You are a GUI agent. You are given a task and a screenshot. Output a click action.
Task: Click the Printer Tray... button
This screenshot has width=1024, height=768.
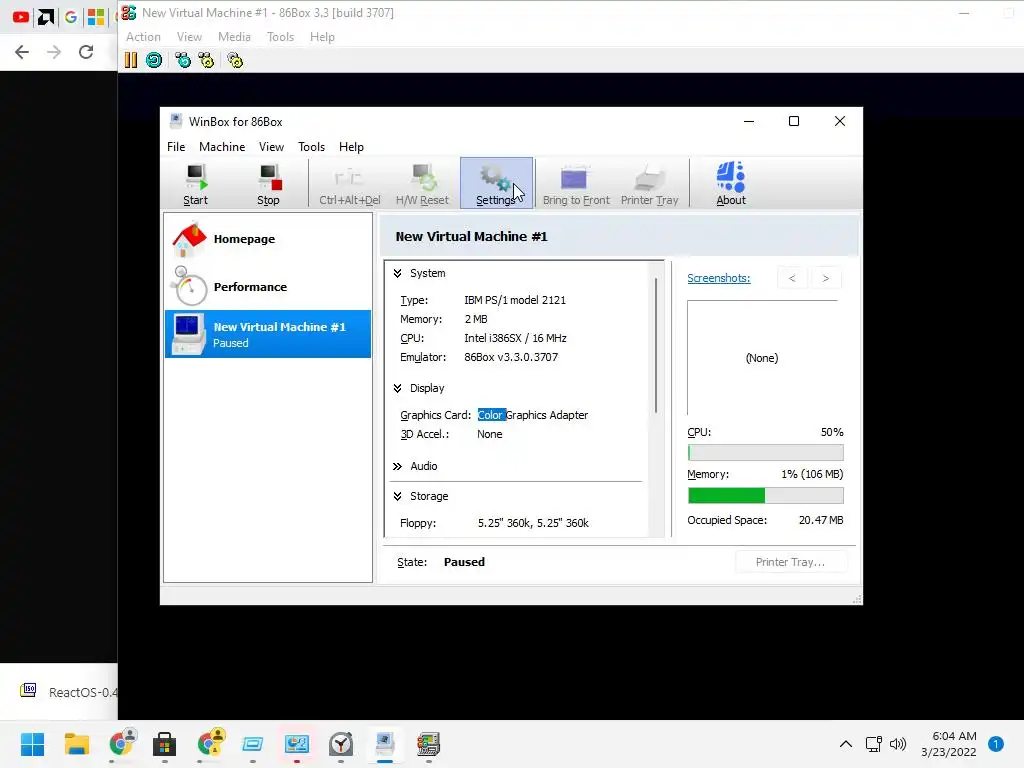coord(790,562)
